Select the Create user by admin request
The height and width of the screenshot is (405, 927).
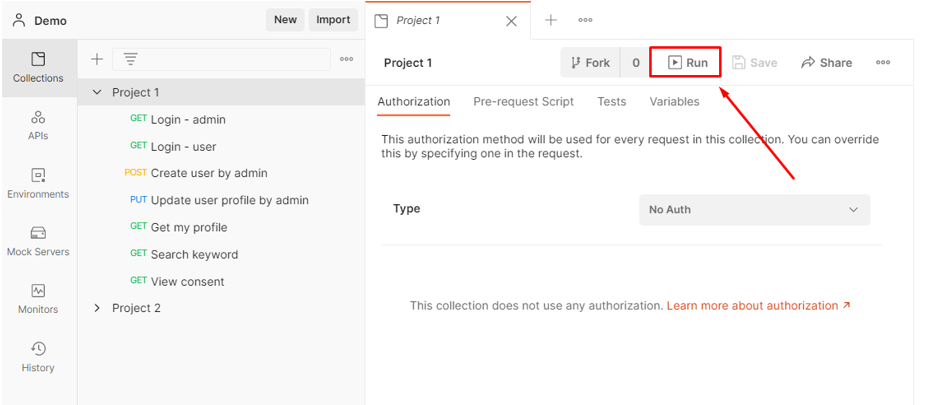coord(208,173)
